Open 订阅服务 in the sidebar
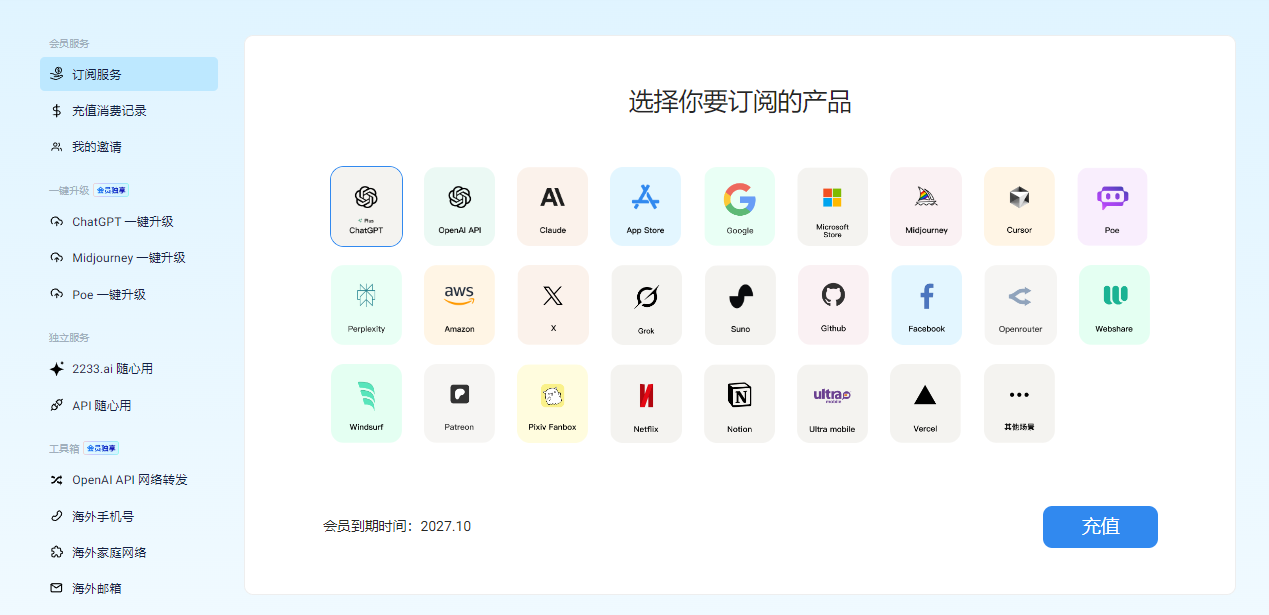This screenshot has width=1269, height=615. pyautogui.click(x=129, y=74)
